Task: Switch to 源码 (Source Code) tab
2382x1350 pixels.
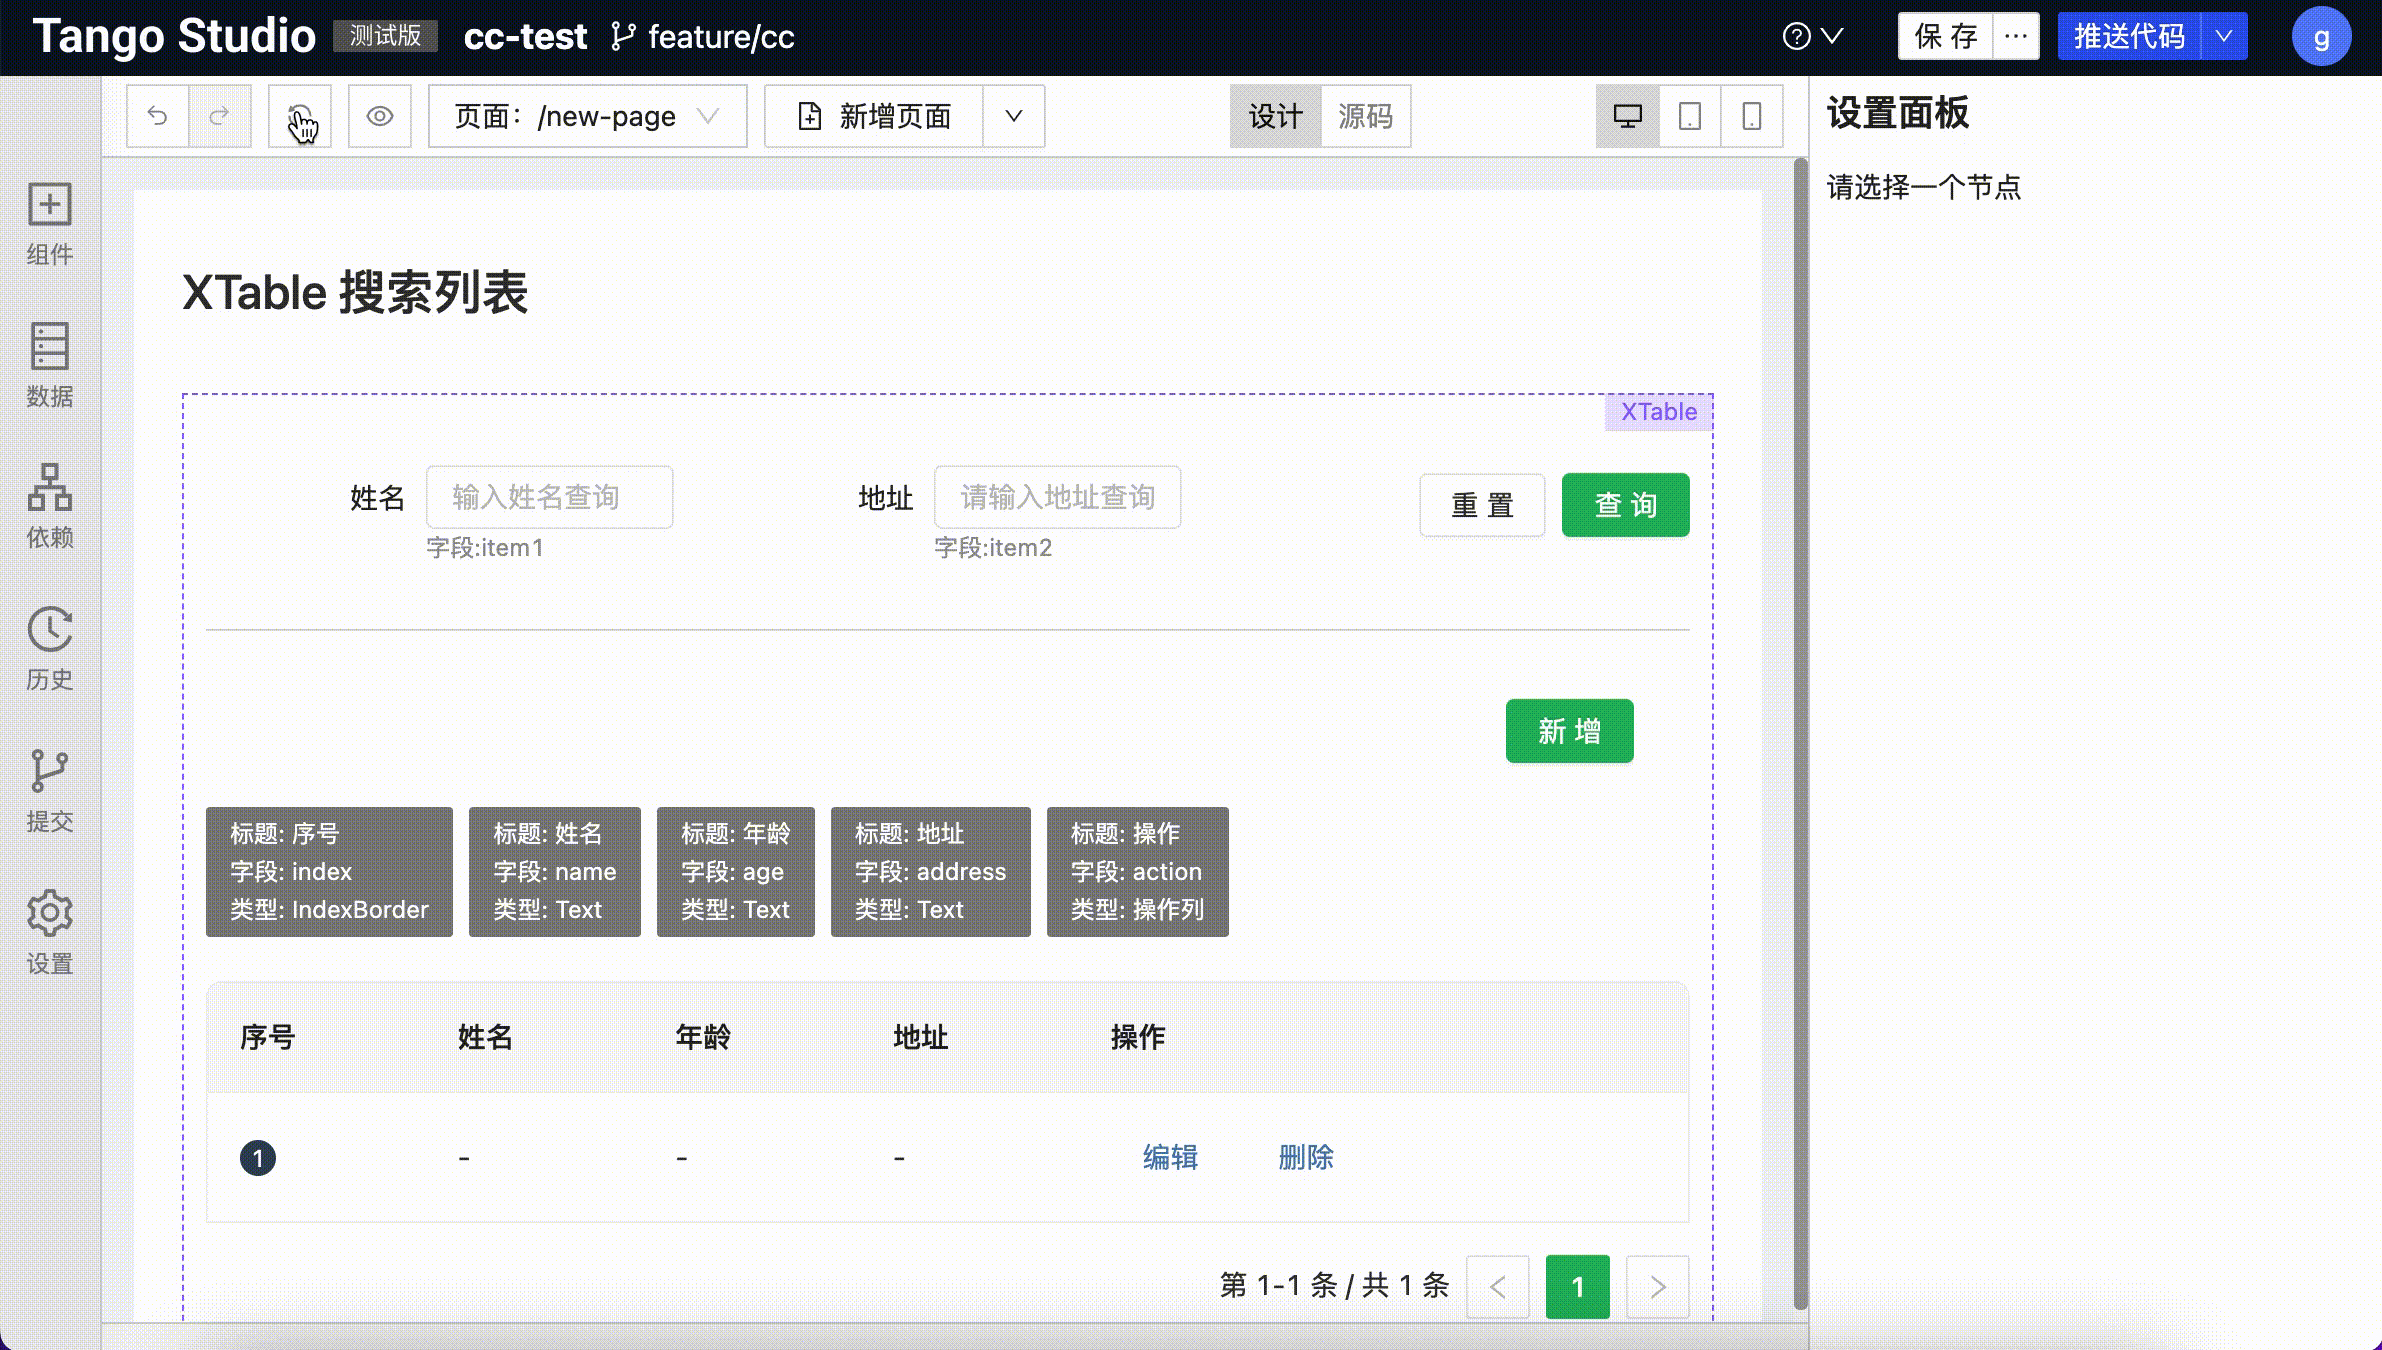Action: (1368, 116)
